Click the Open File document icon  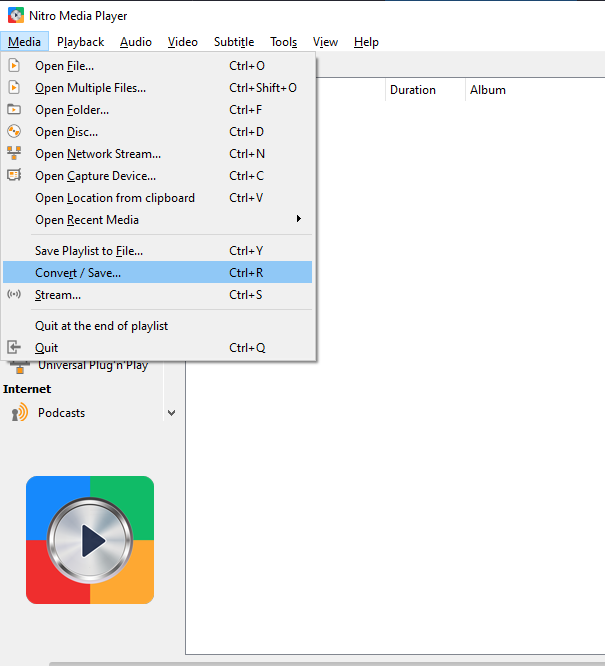[x=14, y=65]
